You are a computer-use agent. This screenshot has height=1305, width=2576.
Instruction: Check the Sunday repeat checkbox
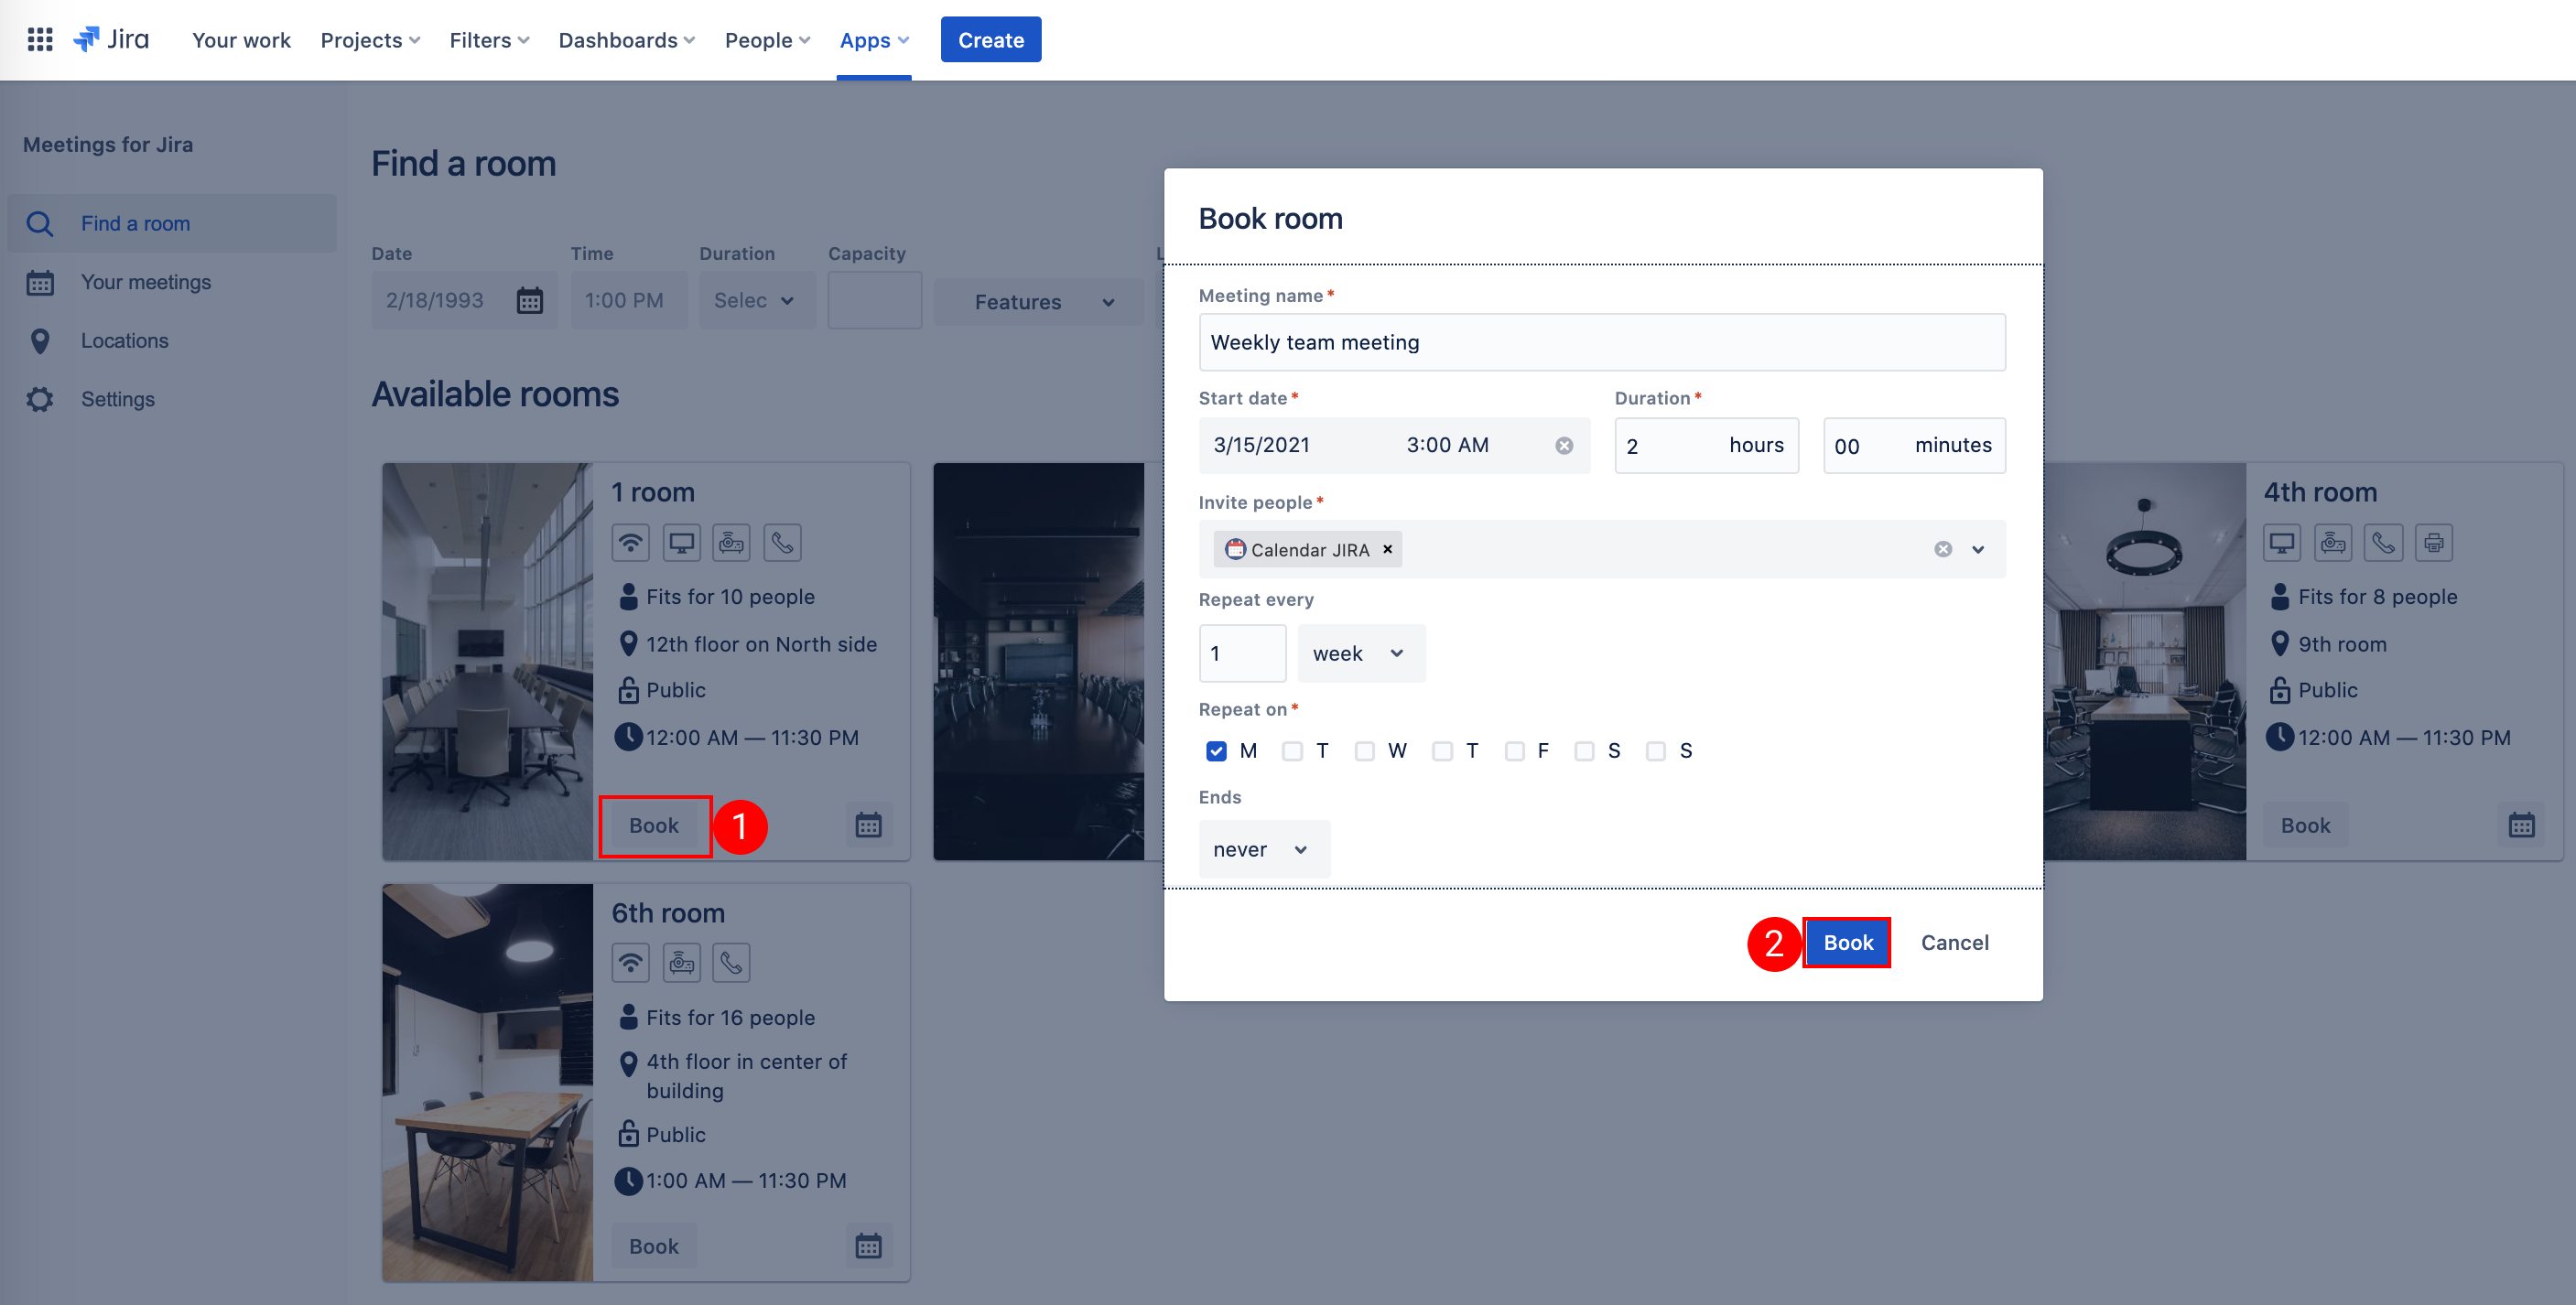click(1656, 751)
